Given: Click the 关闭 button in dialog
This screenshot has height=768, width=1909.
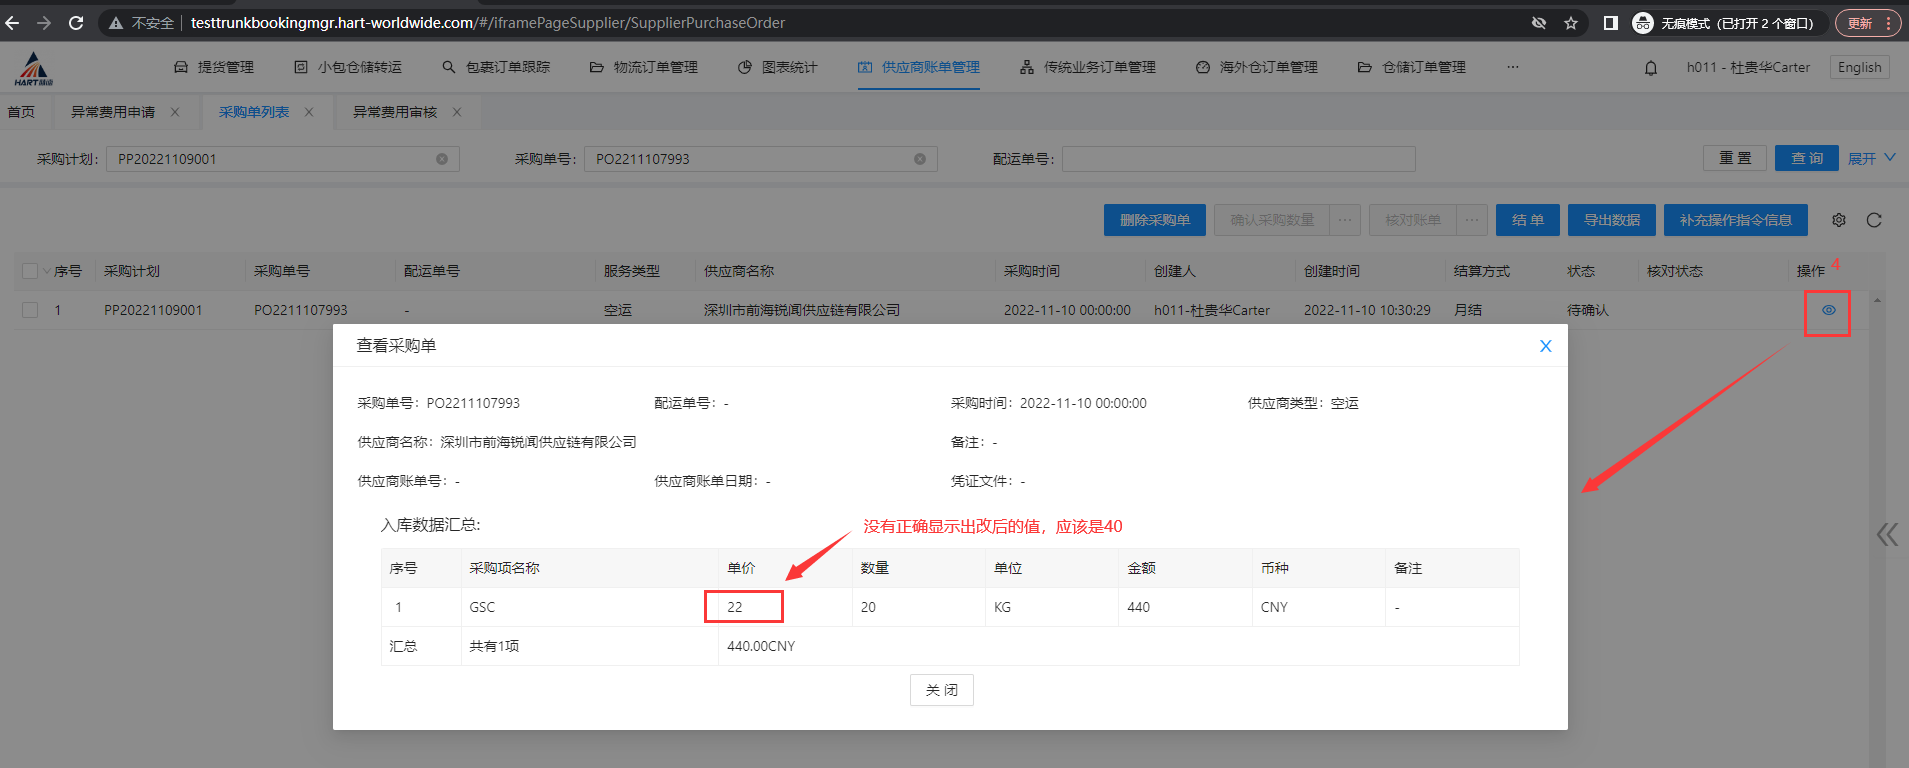Looking at the screenshot, I should click(x=941, y=690).
